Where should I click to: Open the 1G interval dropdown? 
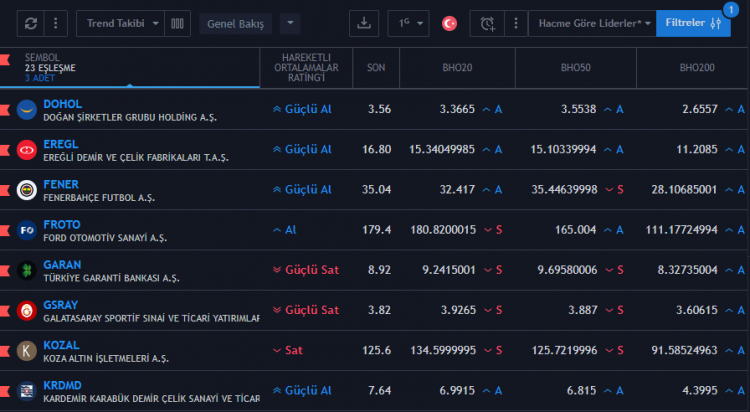click(x=408, y=23)
